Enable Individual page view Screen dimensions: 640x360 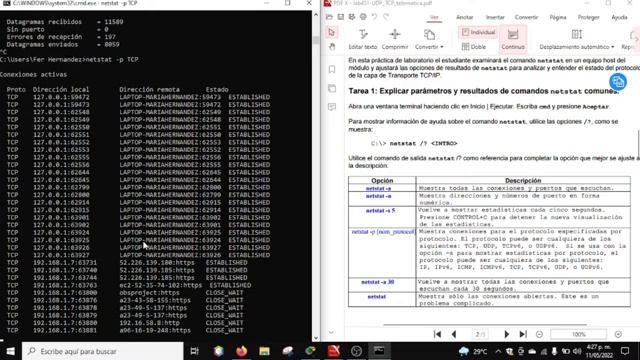478,32
